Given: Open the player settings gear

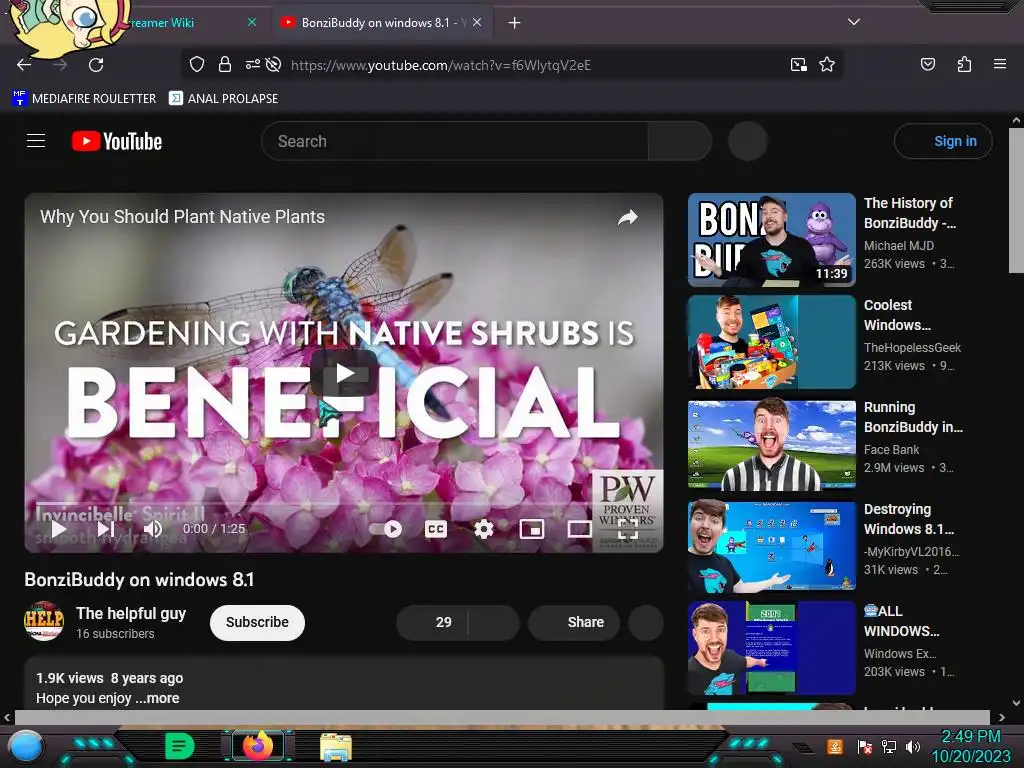Looking at the screenshot, I should click(483, 529).
